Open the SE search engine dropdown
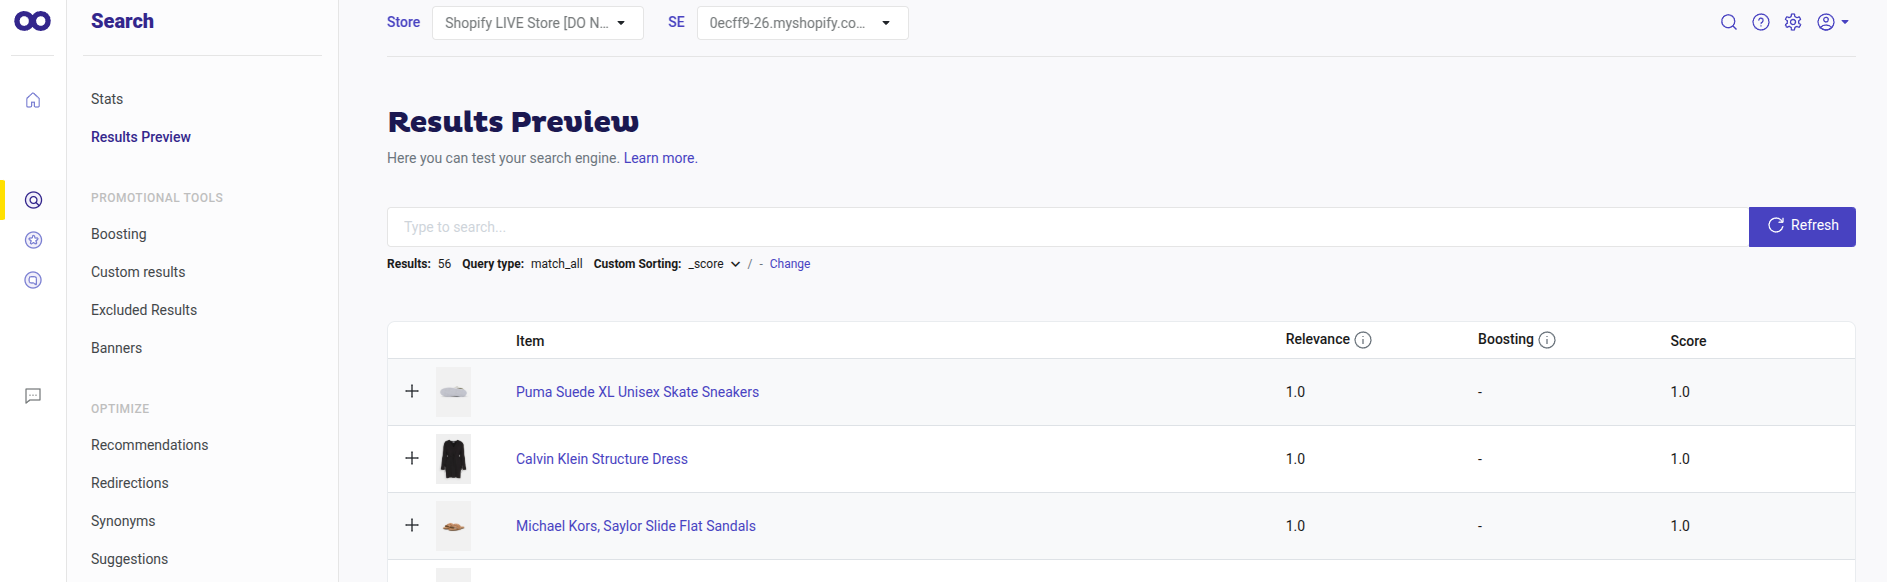This screenshot has height=582, width=1887. [803, 23]
